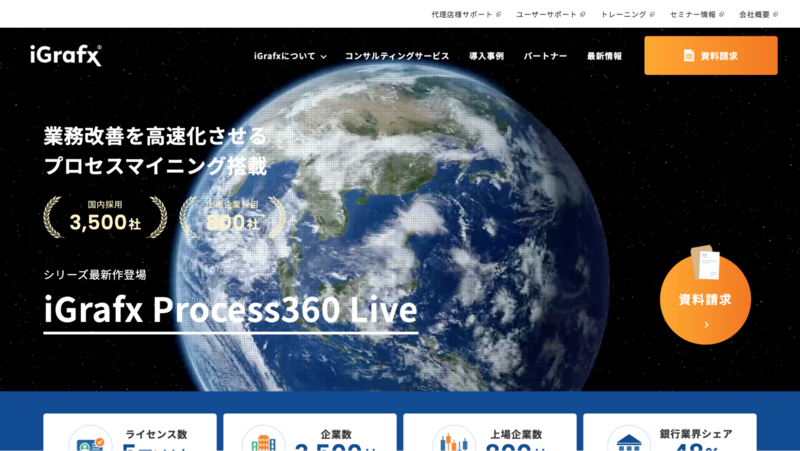The width and height of the screenshot is (800, 451).
Task: Open コンサルティングサービス menu item
Action: 397,56
